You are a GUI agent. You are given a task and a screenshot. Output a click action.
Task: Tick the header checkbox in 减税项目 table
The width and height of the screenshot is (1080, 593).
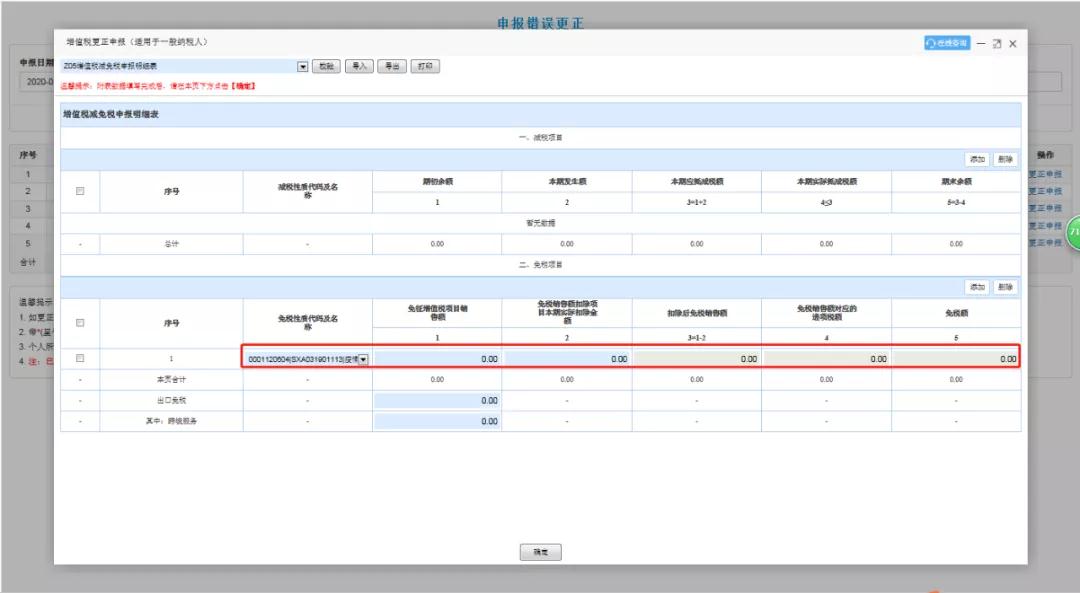[x=80, y=191]
